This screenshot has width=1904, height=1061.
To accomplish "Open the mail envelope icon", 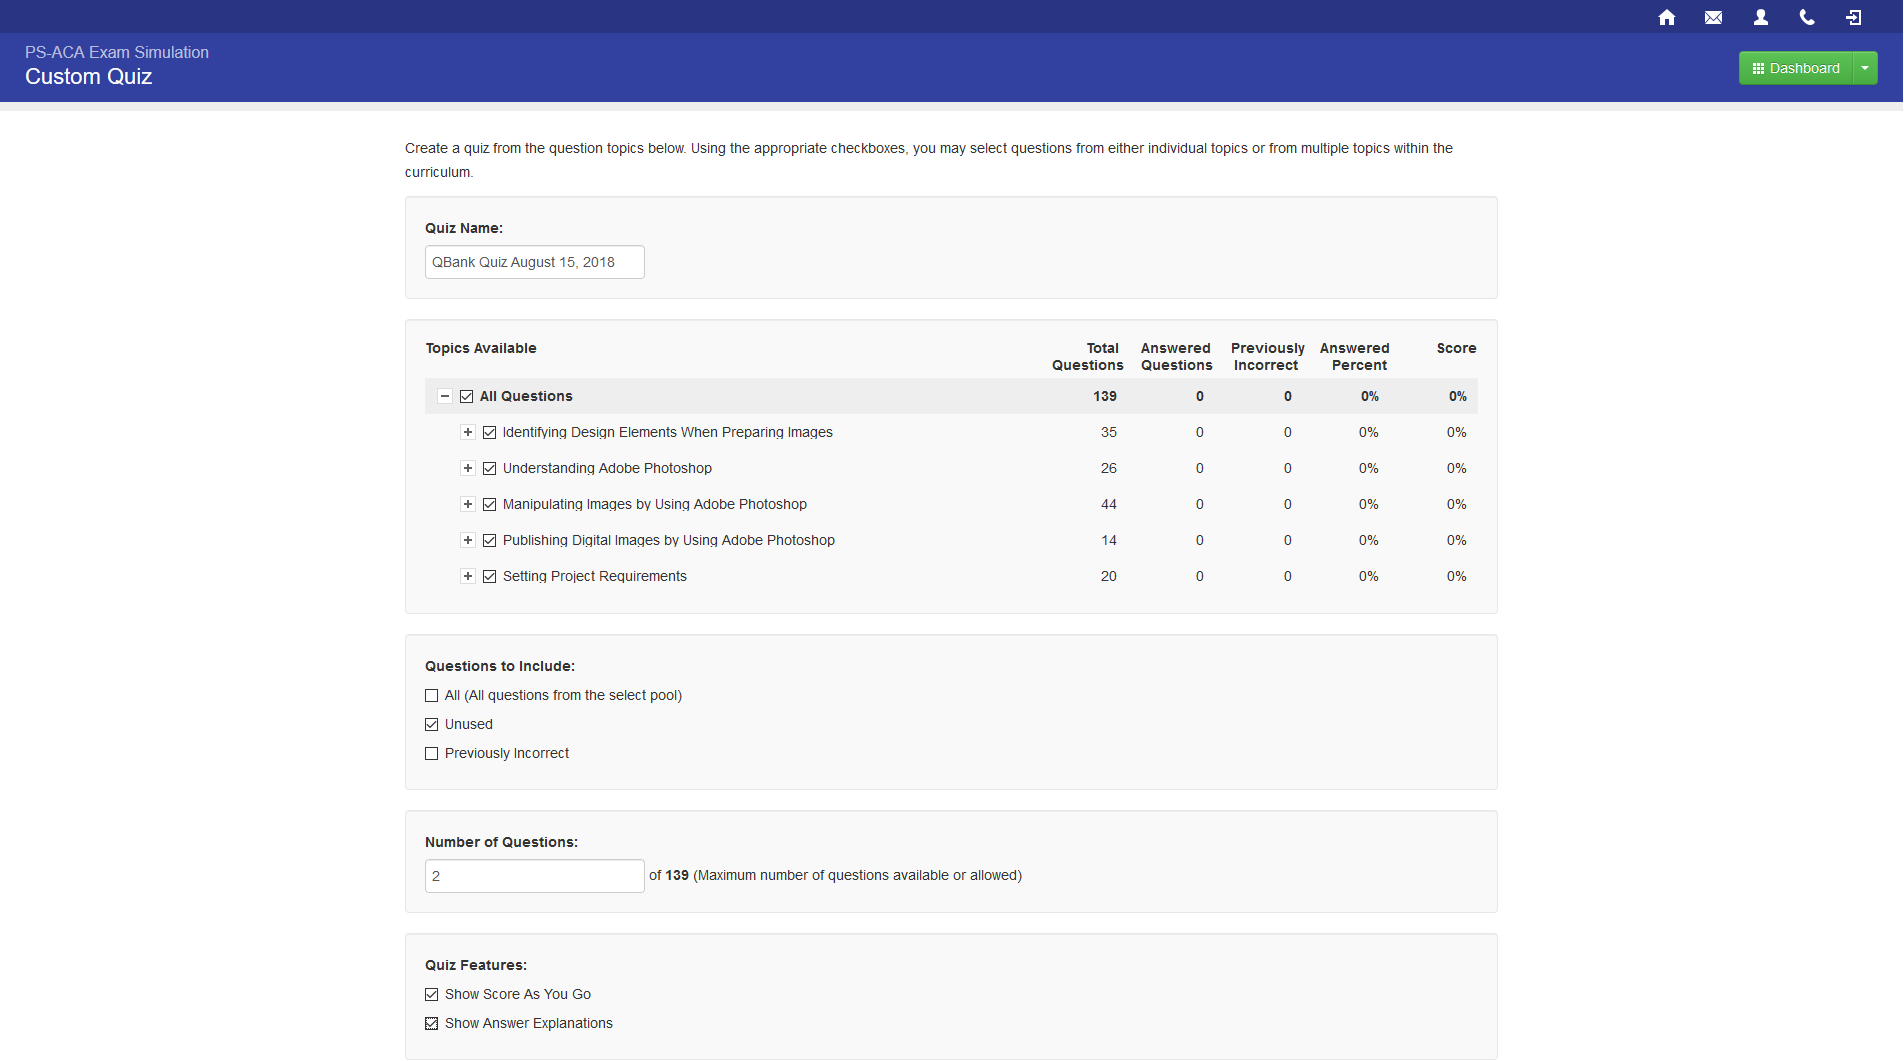I will coord(1713,17).
